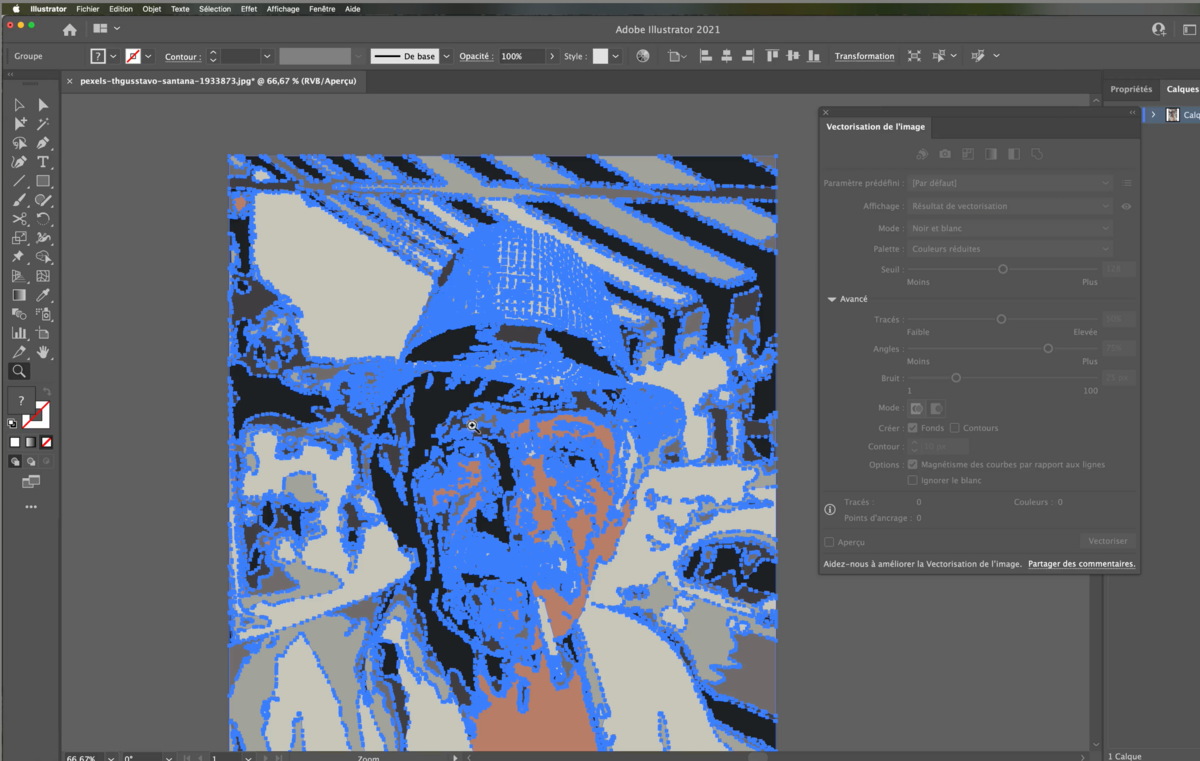
Task: Click the Contour label in control bar
Action: (x=183, y=57)
